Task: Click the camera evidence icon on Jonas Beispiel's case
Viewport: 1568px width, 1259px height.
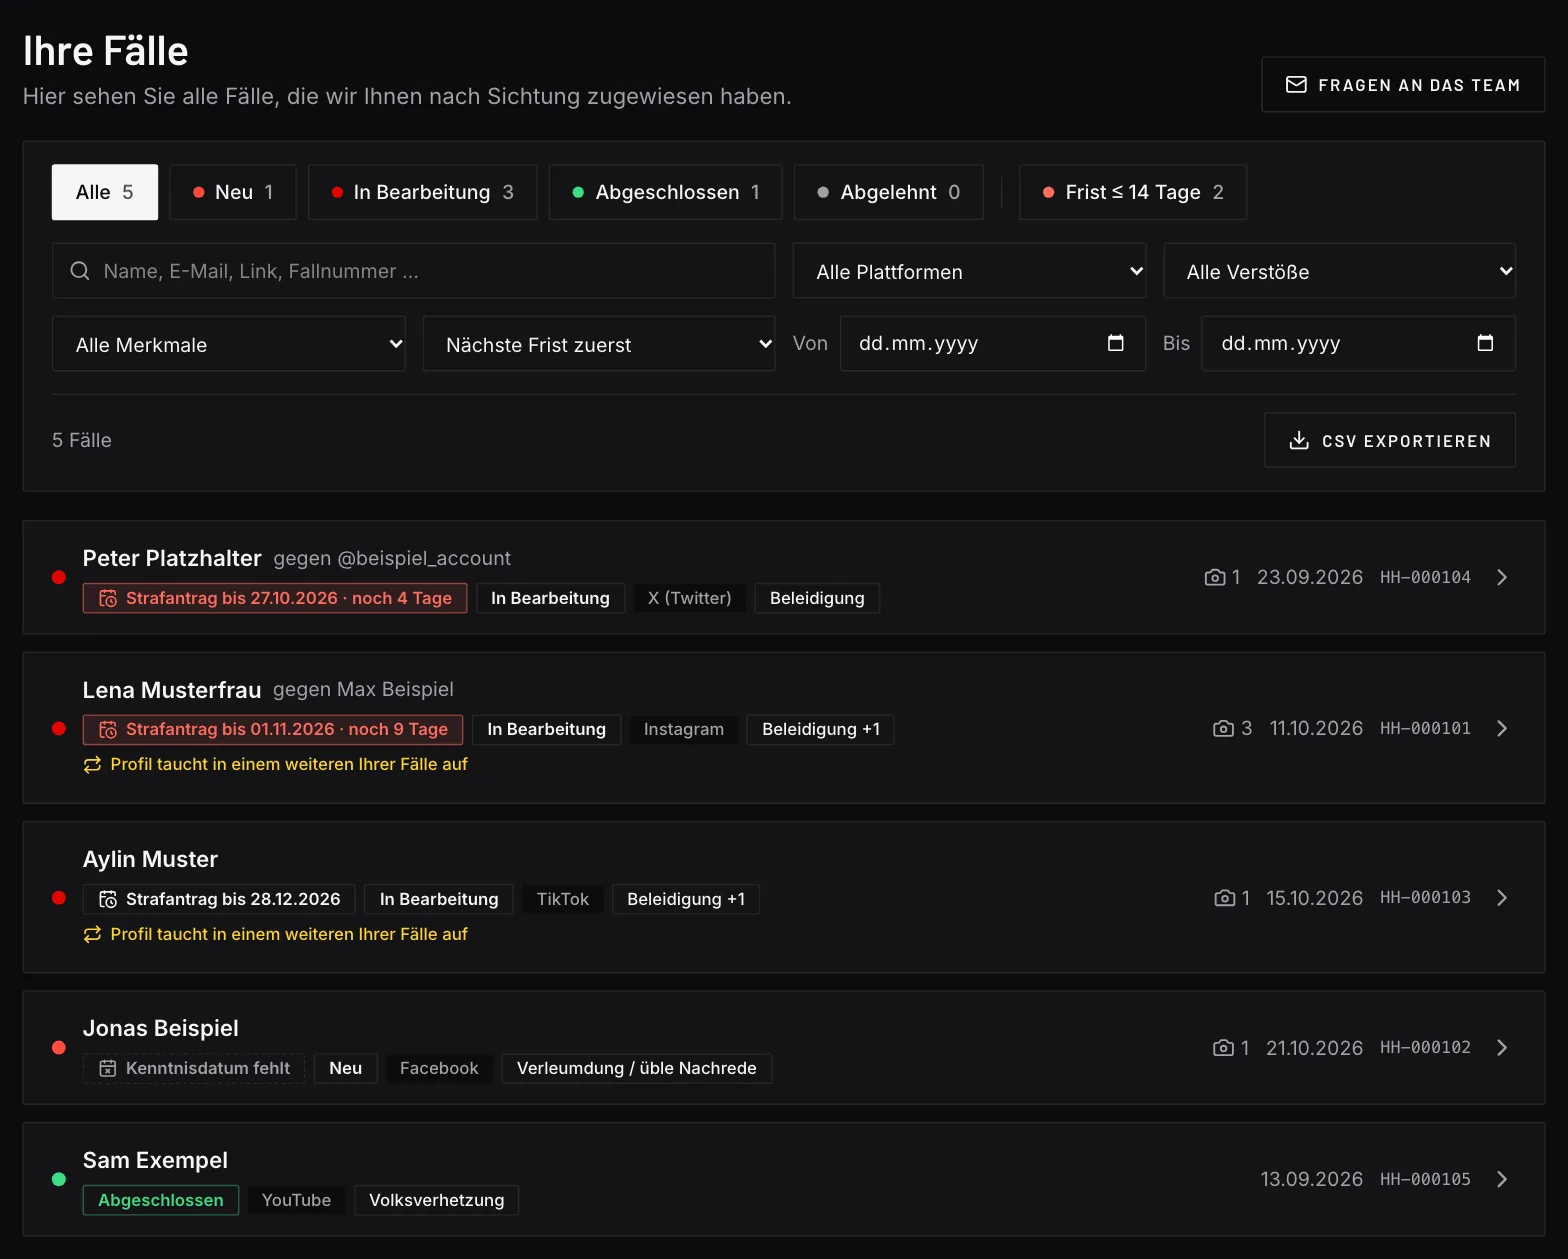Action: point(1223,1048)
